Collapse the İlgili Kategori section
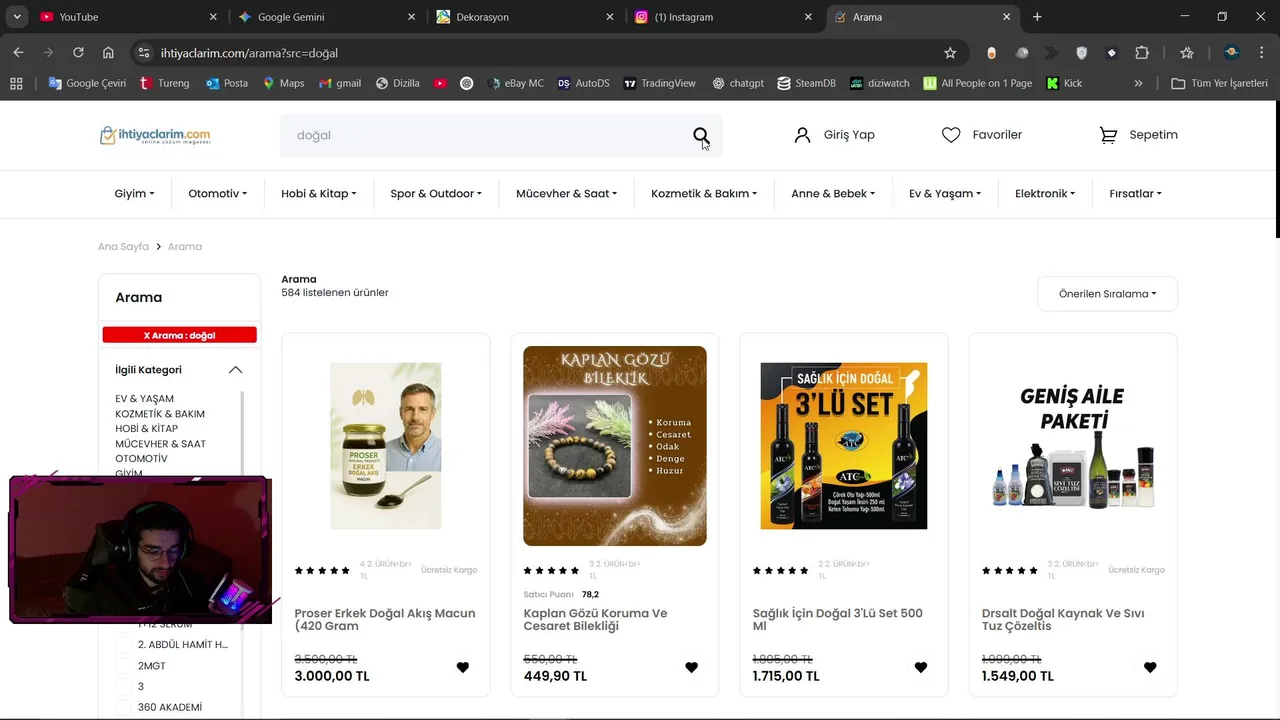This screenshot has width=1280, height=720. pos(235,370)
